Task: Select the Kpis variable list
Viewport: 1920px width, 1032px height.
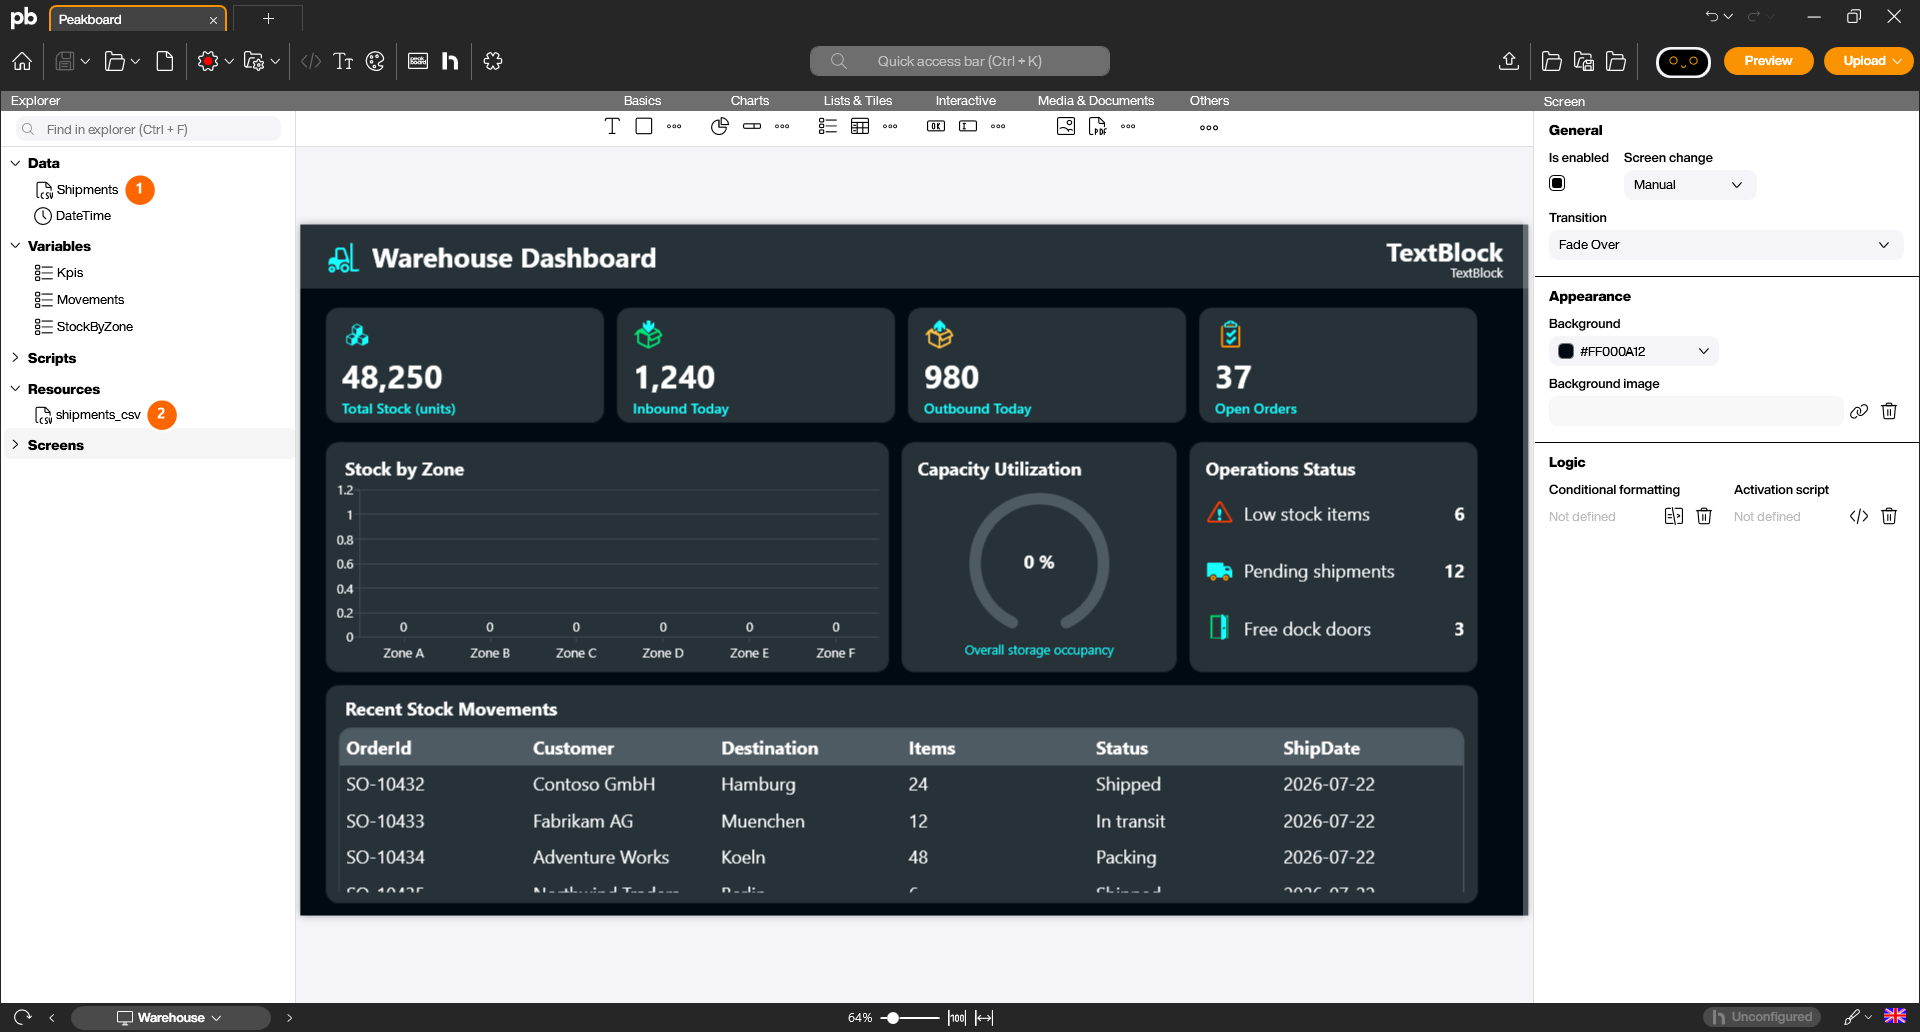Action: point(69,273)
